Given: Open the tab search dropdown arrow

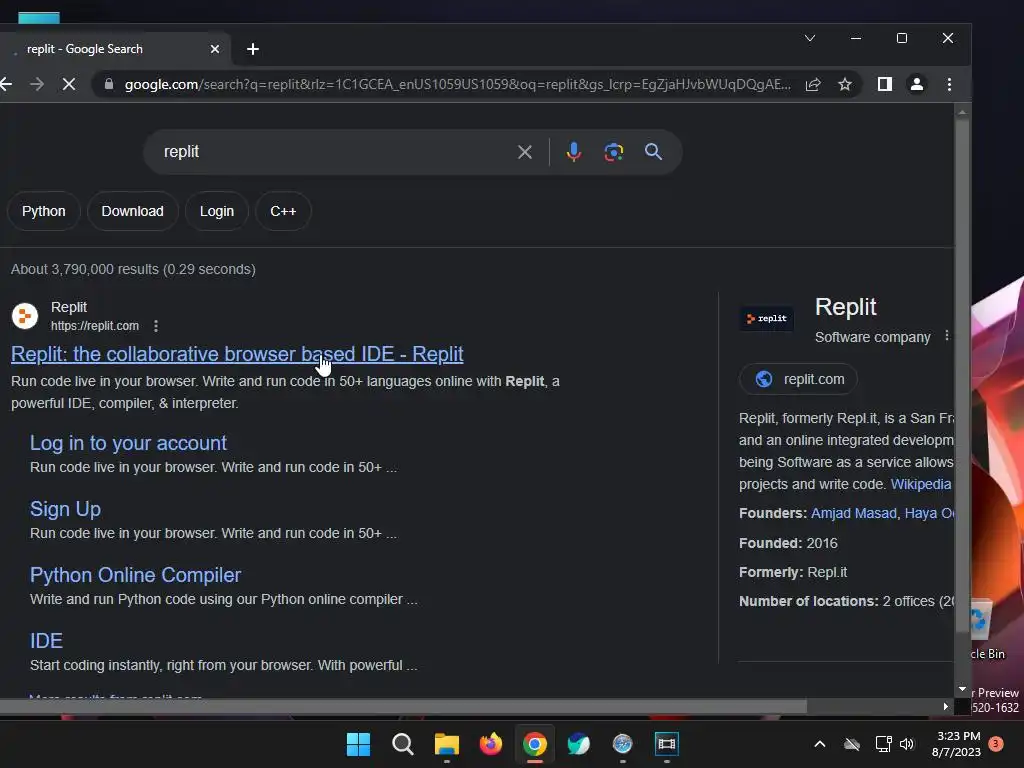Looking at the screenshot, I should (810, 38).
